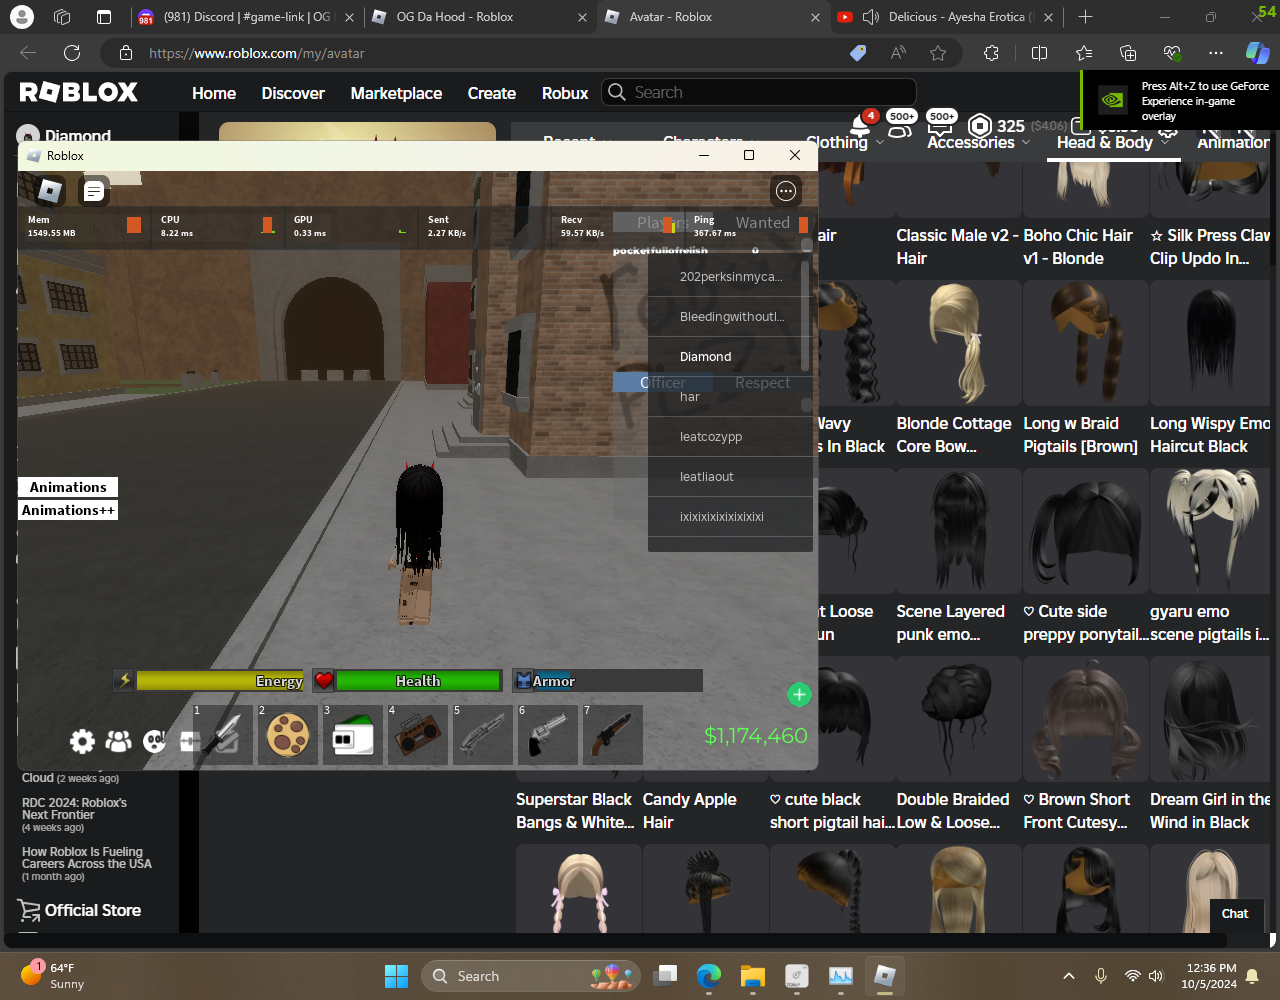Open the crew/players group icon in game

click(x=118, y=741)
